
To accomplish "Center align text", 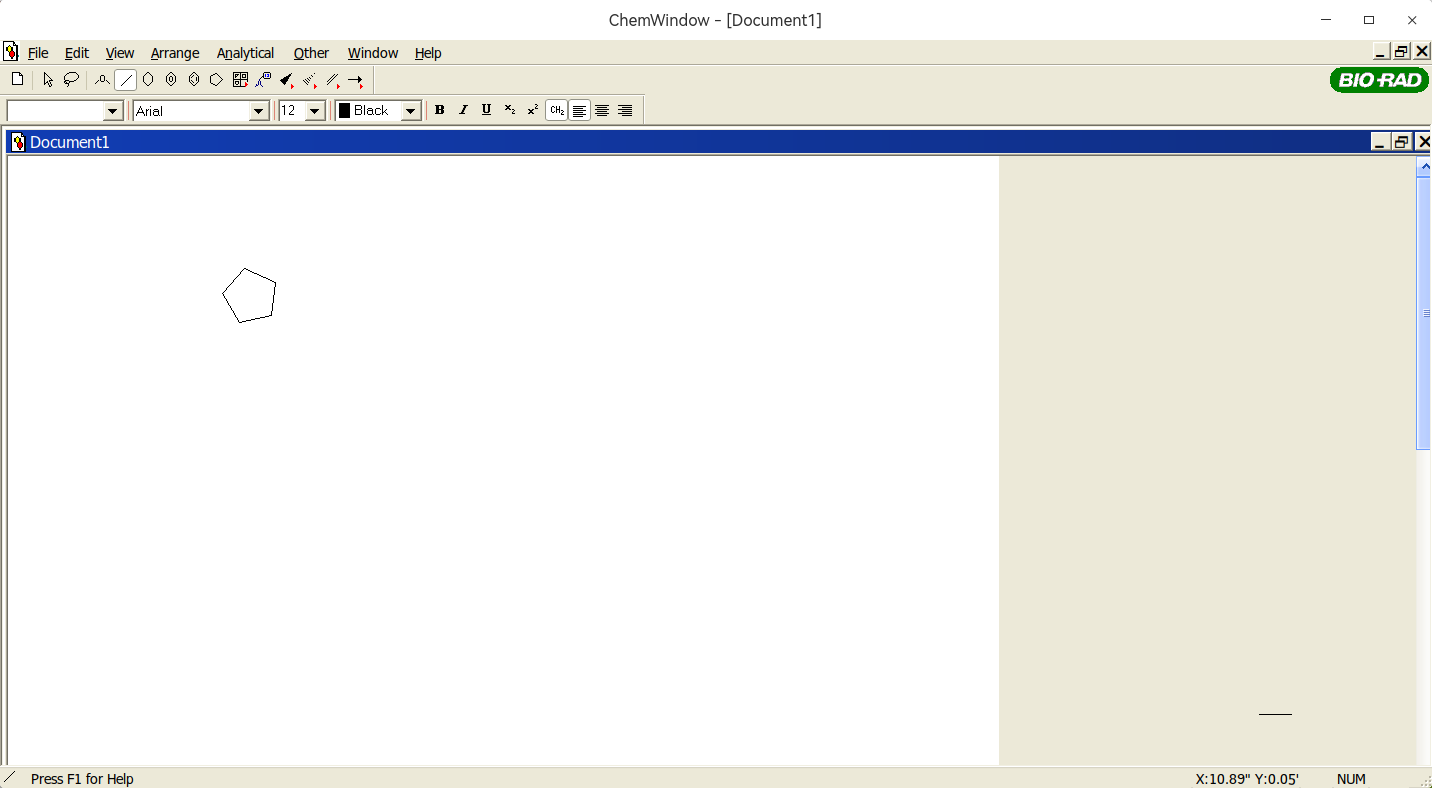I will [x=602, y=110].
